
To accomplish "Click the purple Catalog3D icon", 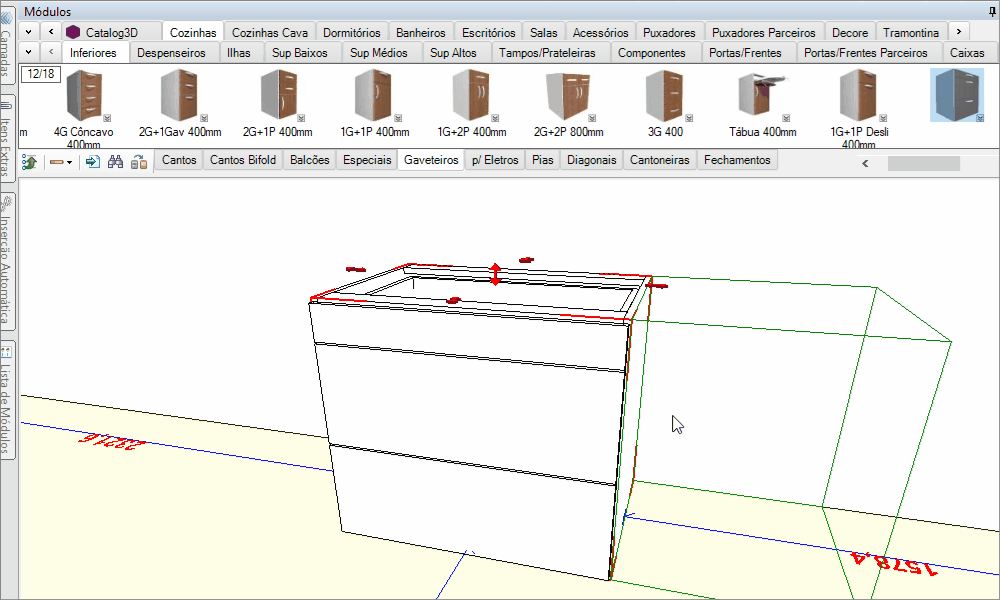I will coord(73,33).
